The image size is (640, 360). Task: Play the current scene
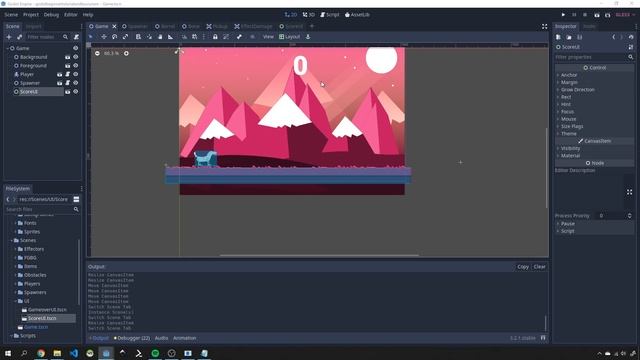[x=597, y=15]
